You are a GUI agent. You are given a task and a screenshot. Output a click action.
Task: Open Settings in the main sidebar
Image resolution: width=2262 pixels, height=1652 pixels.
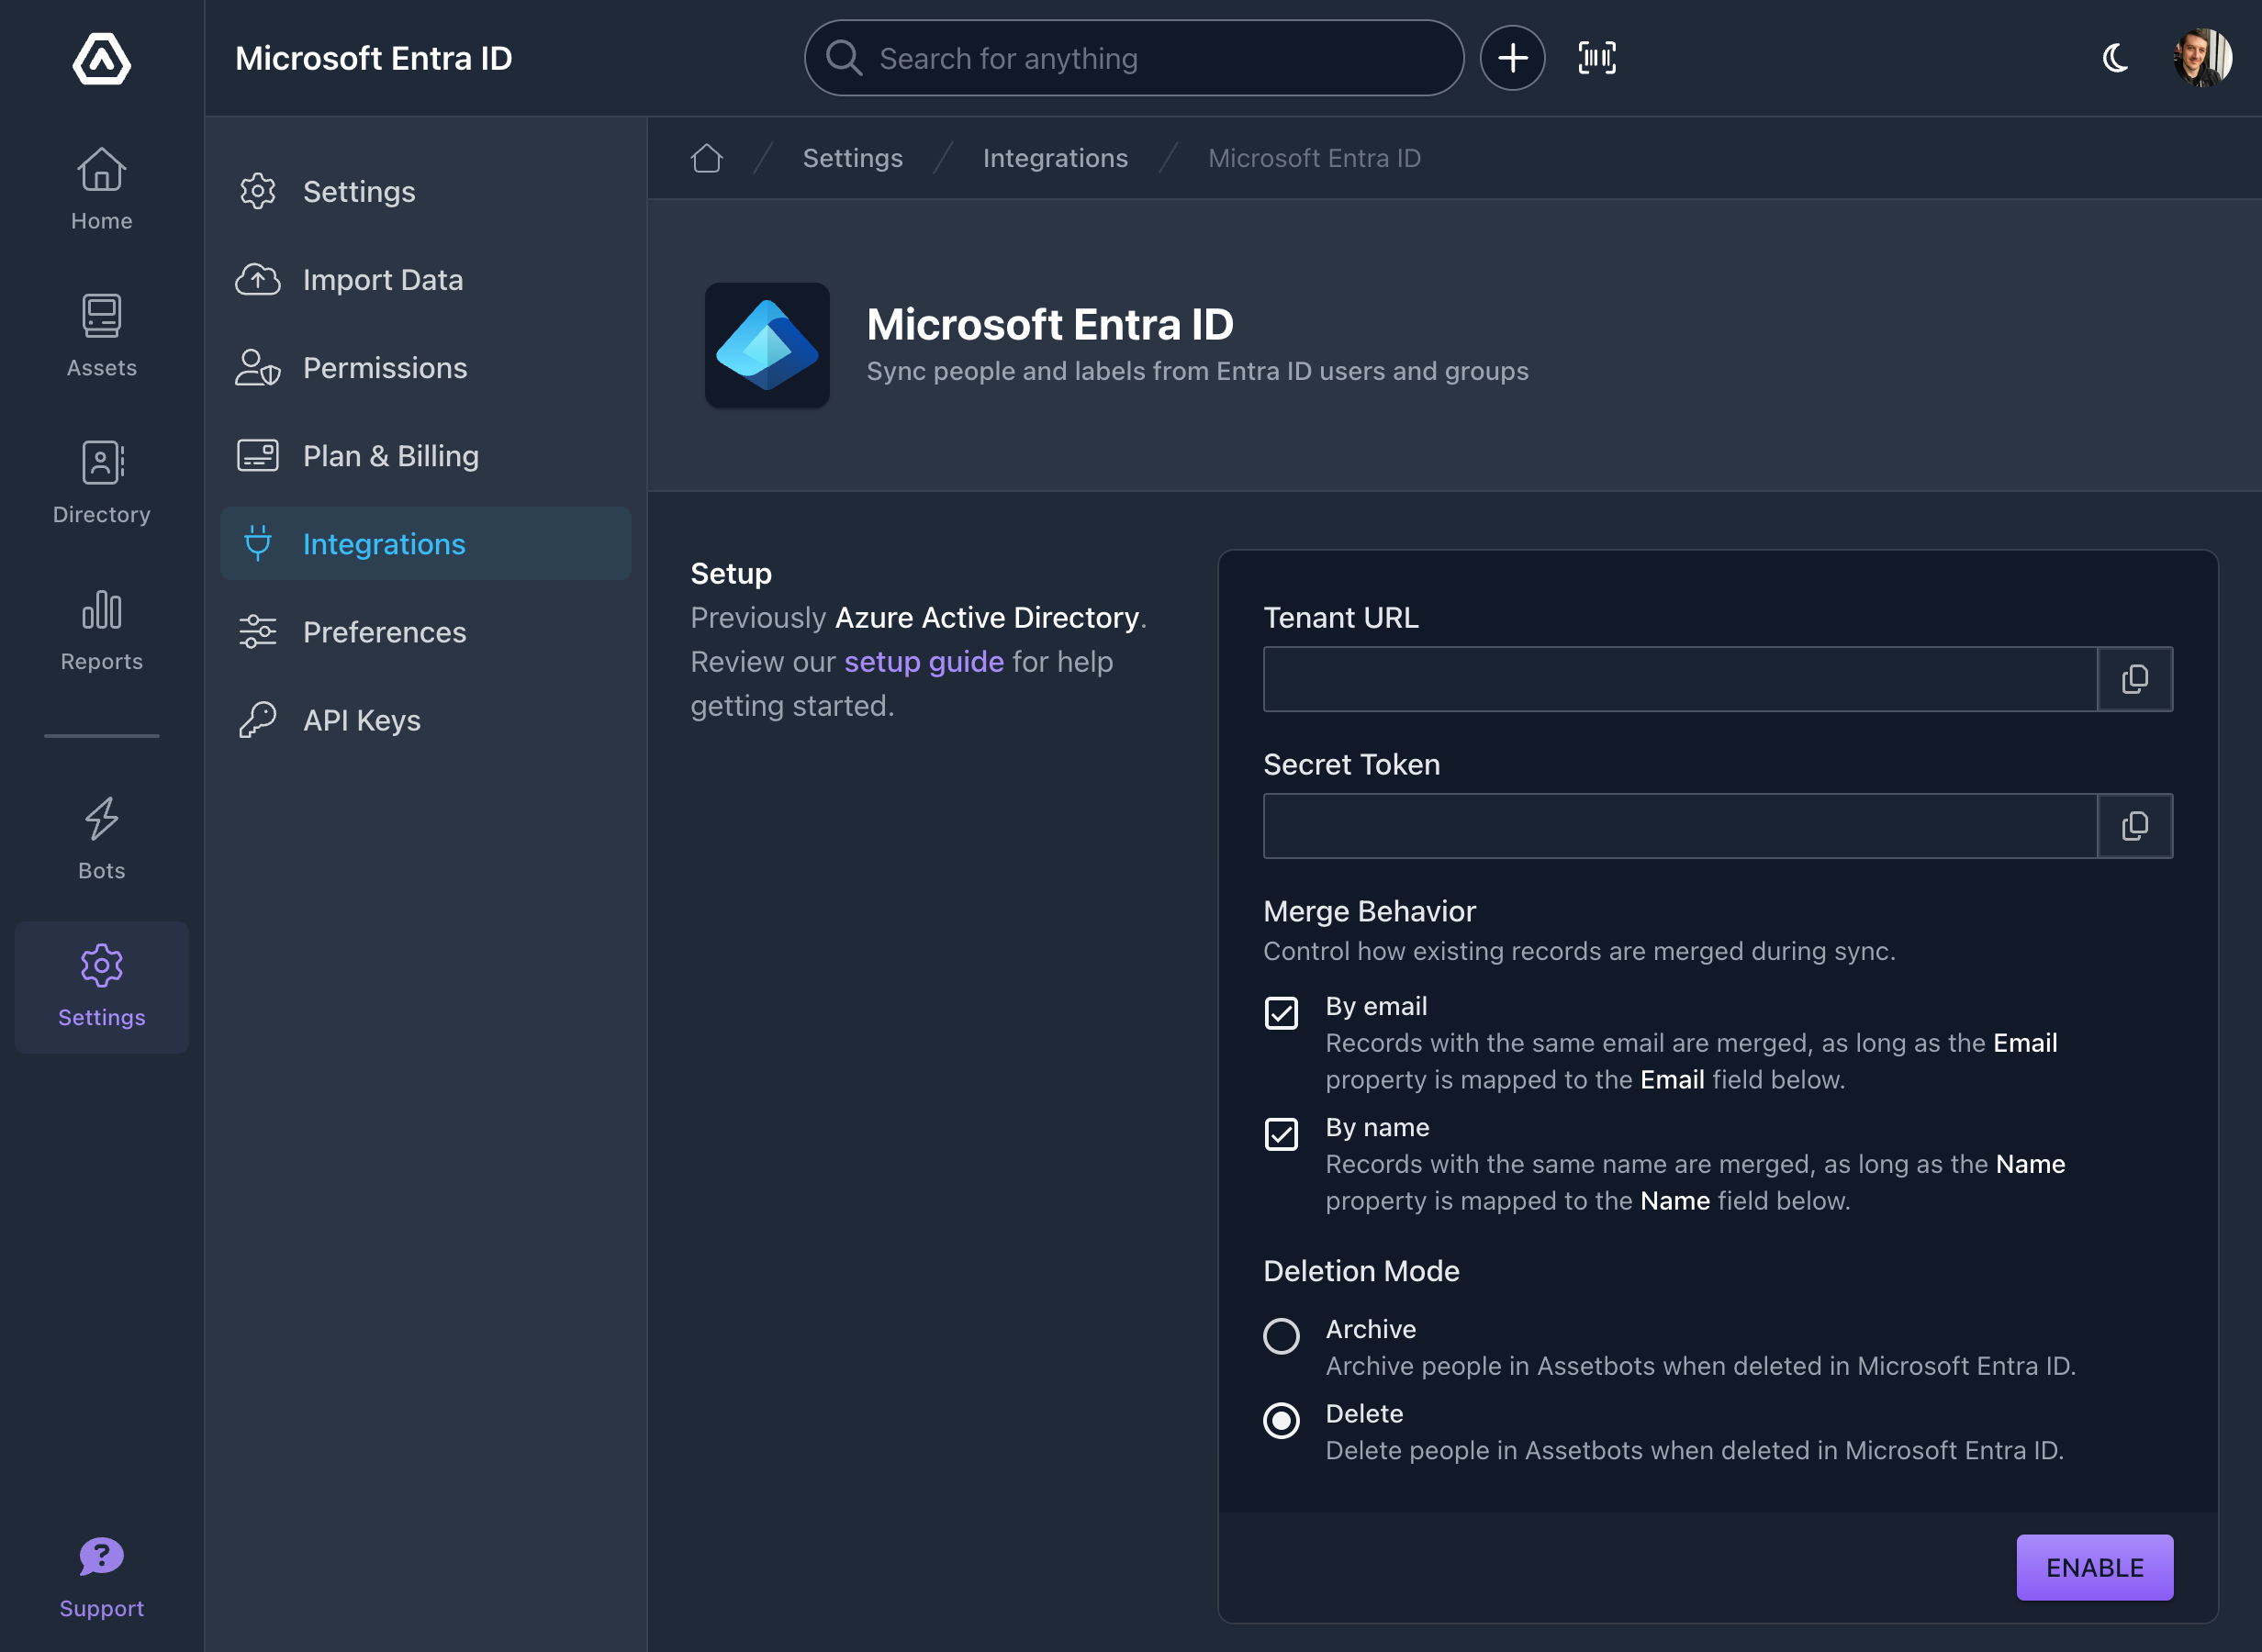click(101, 987)
